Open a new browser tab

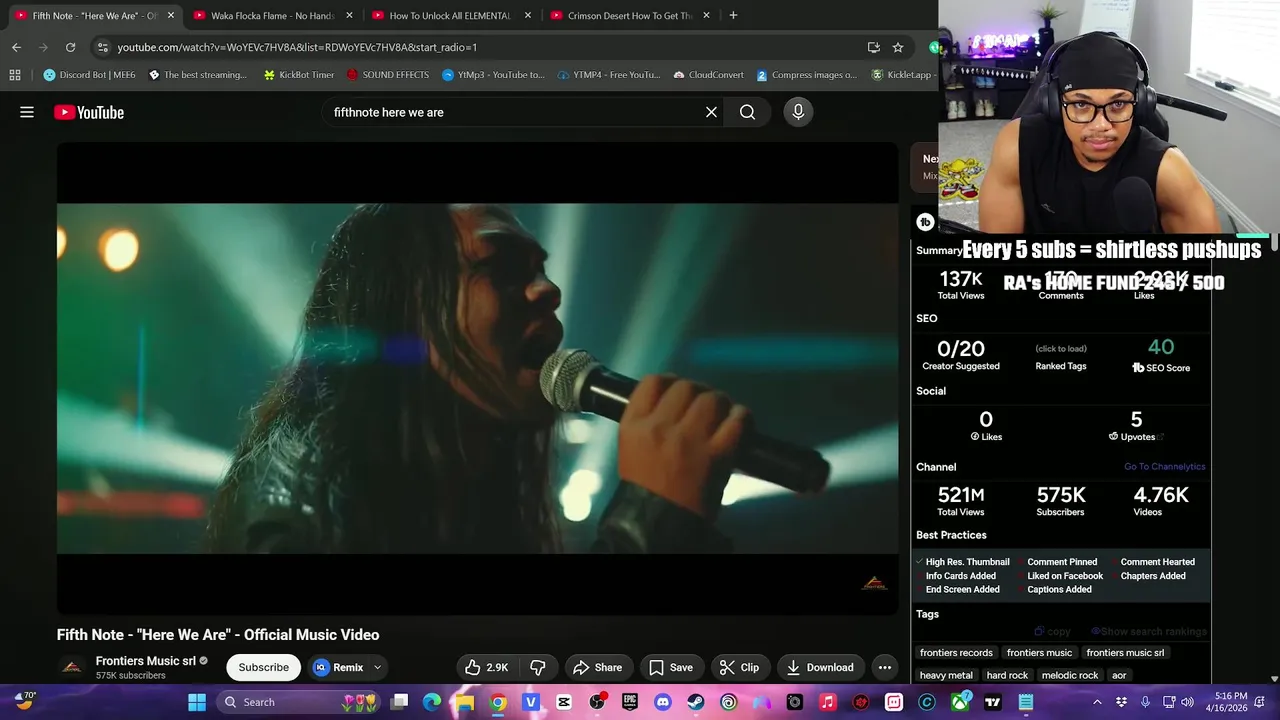pyautogui.click(x=733, y=16)
